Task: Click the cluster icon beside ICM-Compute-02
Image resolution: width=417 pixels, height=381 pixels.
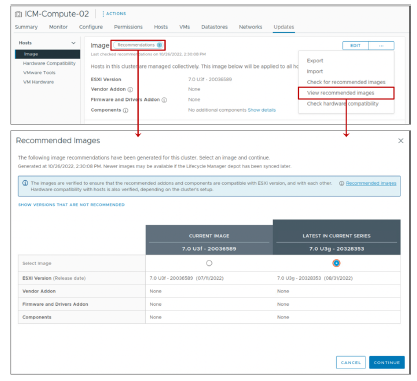Action: click(x=18, y=14)
